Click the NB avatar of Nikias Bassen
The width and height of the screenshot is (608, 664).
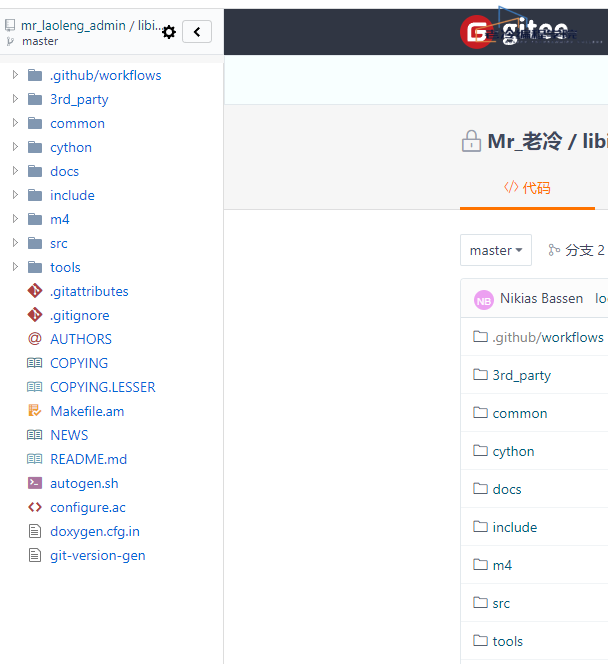(484, 300)
